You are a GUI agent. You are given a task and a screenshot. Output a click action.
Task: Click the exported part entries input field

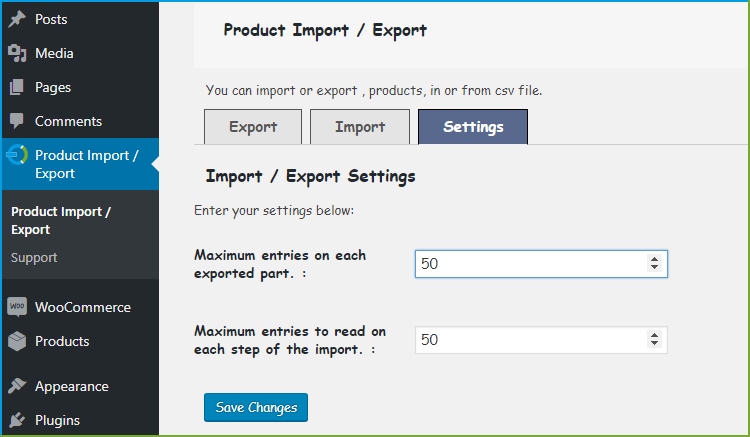point(530,264)
